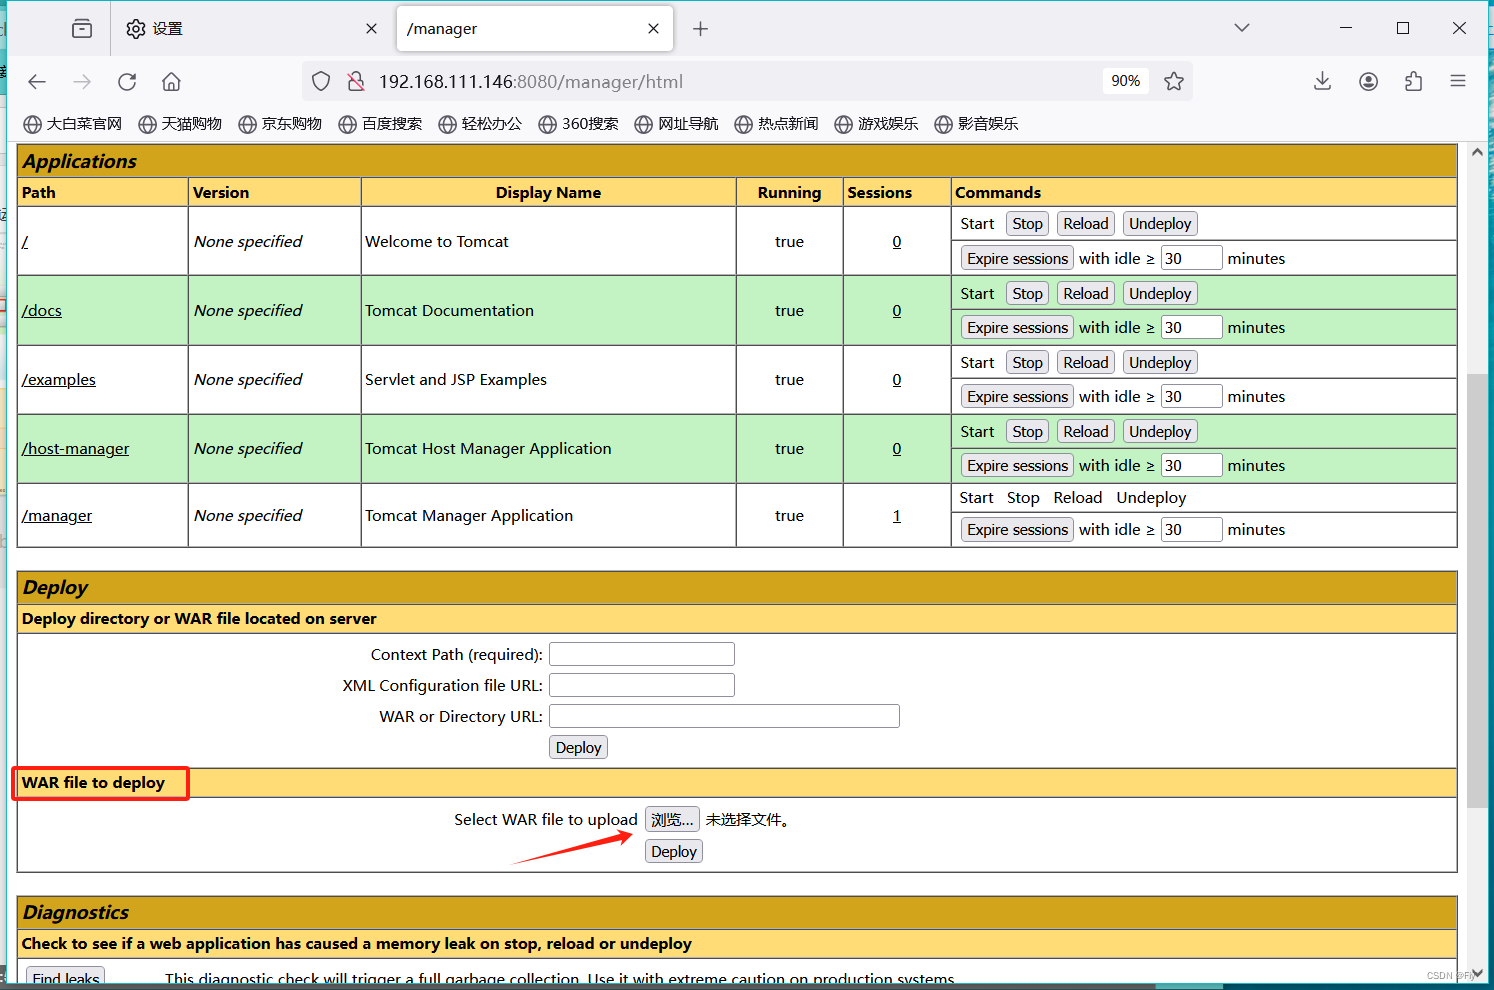Open the browser hamburger menu
Screen dimensions: 1494x990
click(x=1458, y=82)
